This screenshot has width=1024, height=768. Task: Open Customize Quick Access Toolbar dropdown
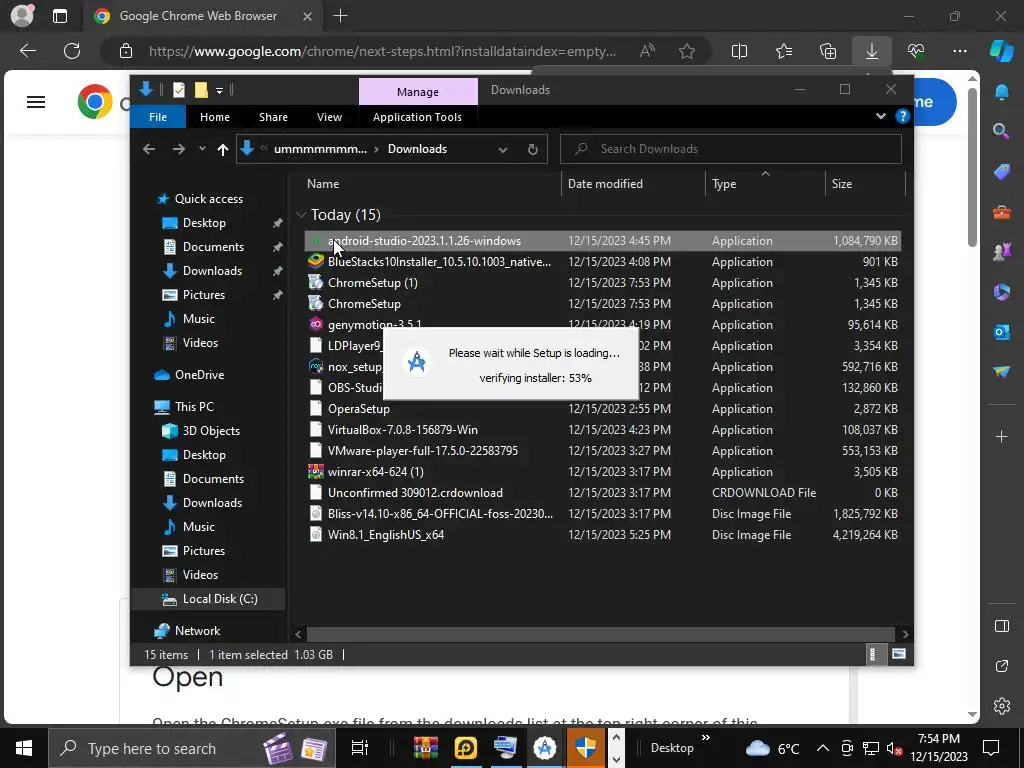click(x=219, y=90)
